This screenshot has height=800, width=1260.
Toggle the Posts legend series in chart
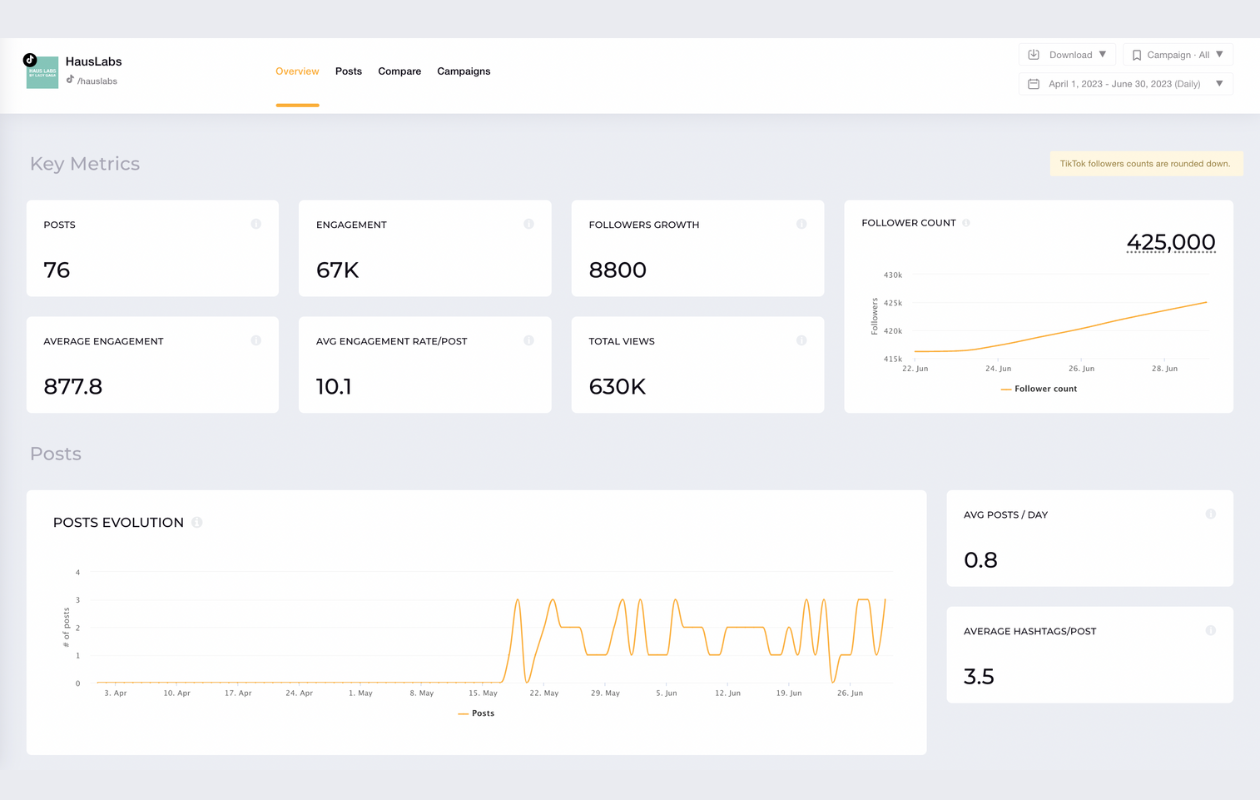(476, 713)
